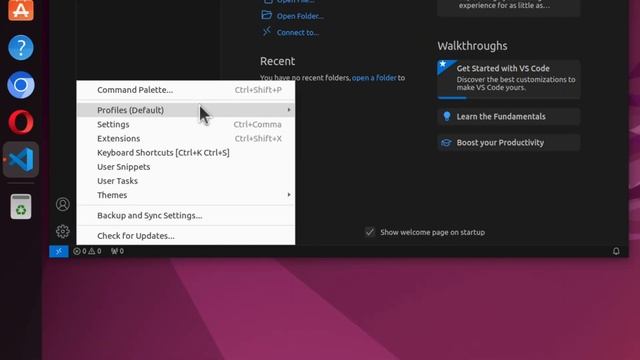Click the Manage gear icon
Image resolution: width=640 pixels, height=360 pixels.
[62, 231]
